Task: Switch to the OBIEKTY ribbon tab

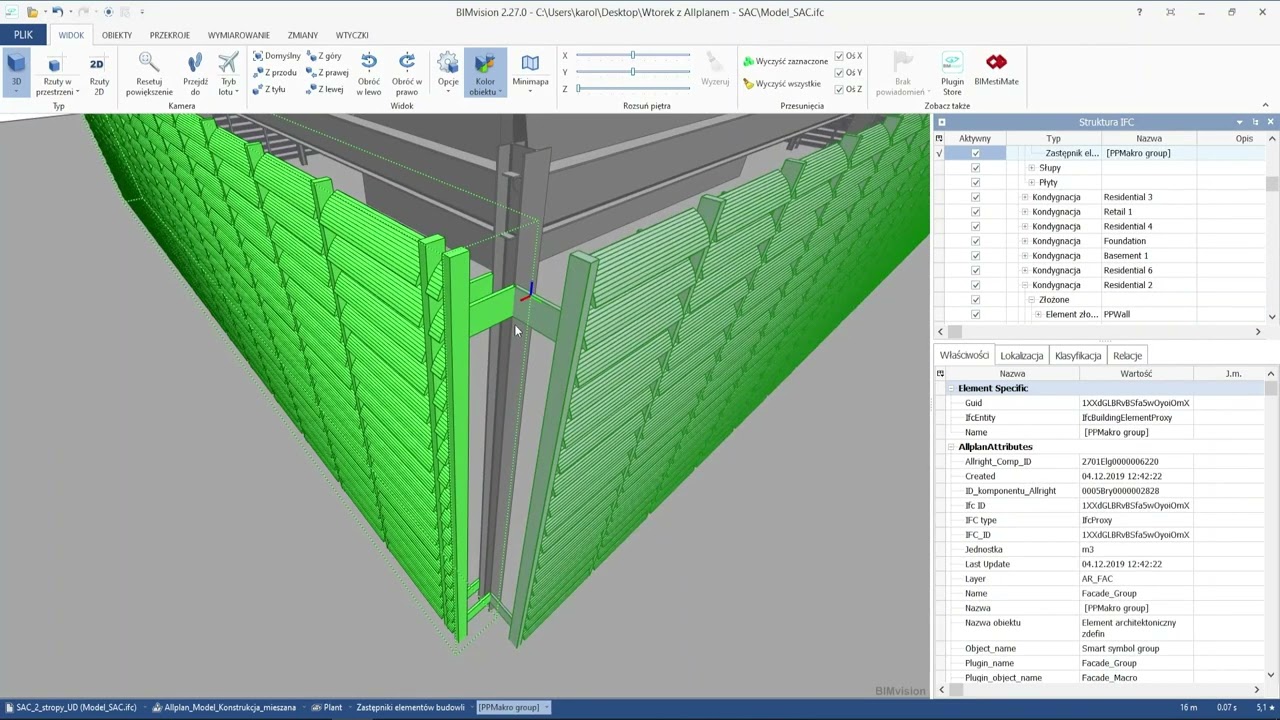Action: 117,35
